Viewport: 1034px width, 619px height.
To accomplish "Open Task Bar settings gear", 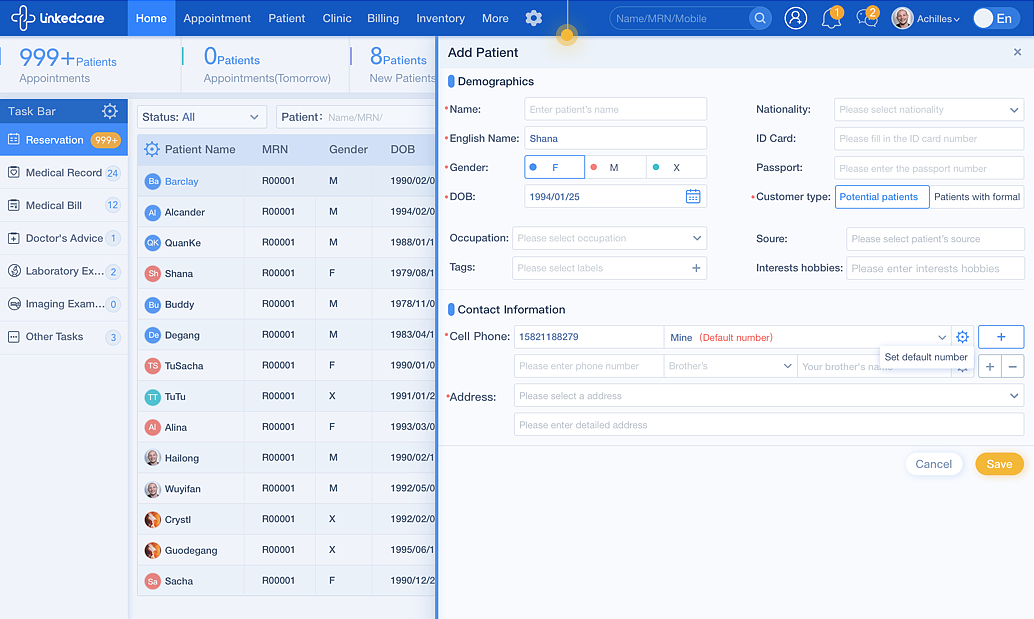I will tap(109, 111).
